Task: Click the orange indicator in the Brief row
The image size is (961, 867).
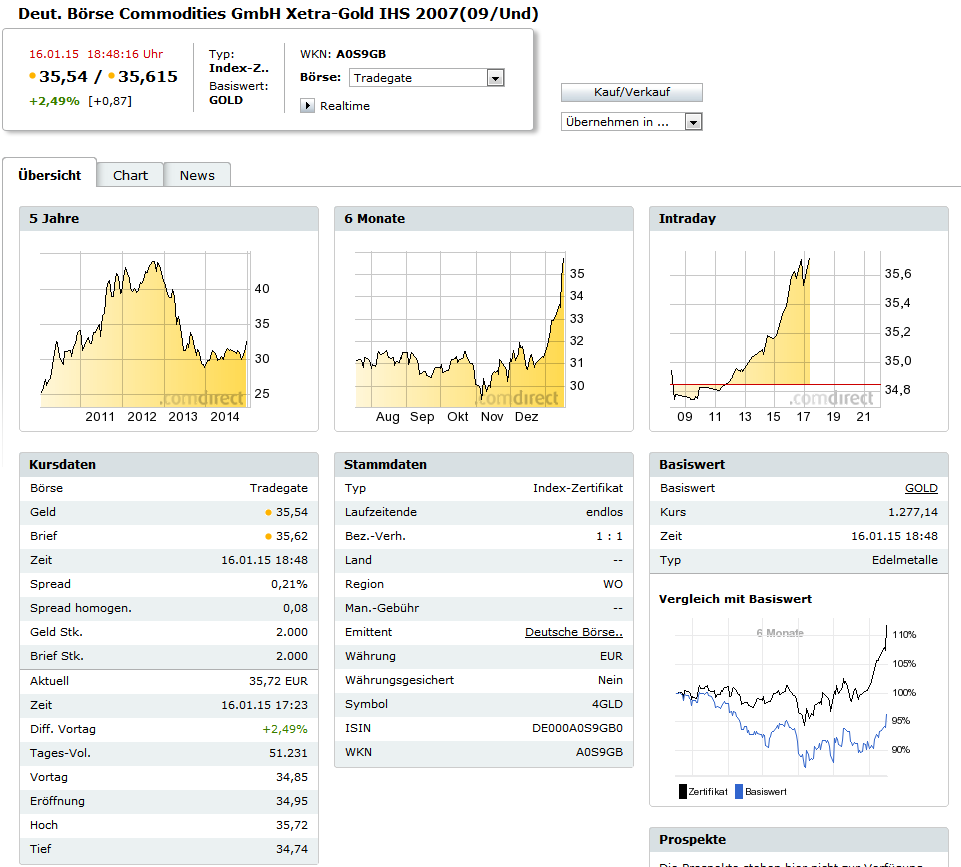Action: pos(268,537)
